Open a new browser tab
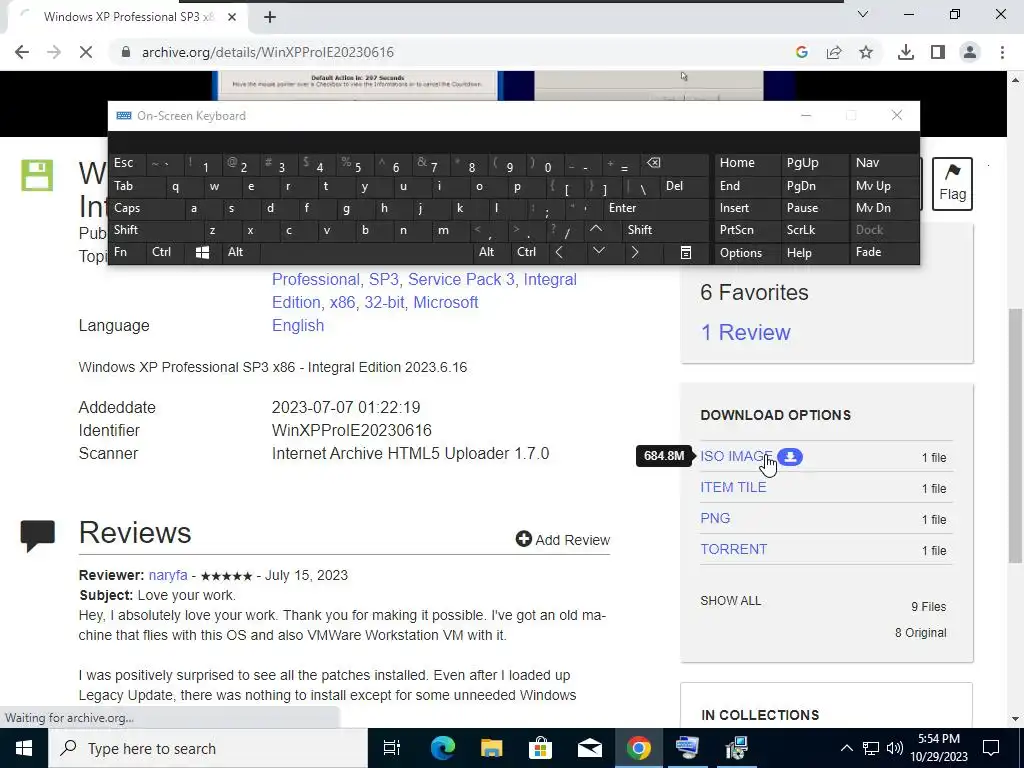This screenshot has width=1024, height=768. (270, 17)
